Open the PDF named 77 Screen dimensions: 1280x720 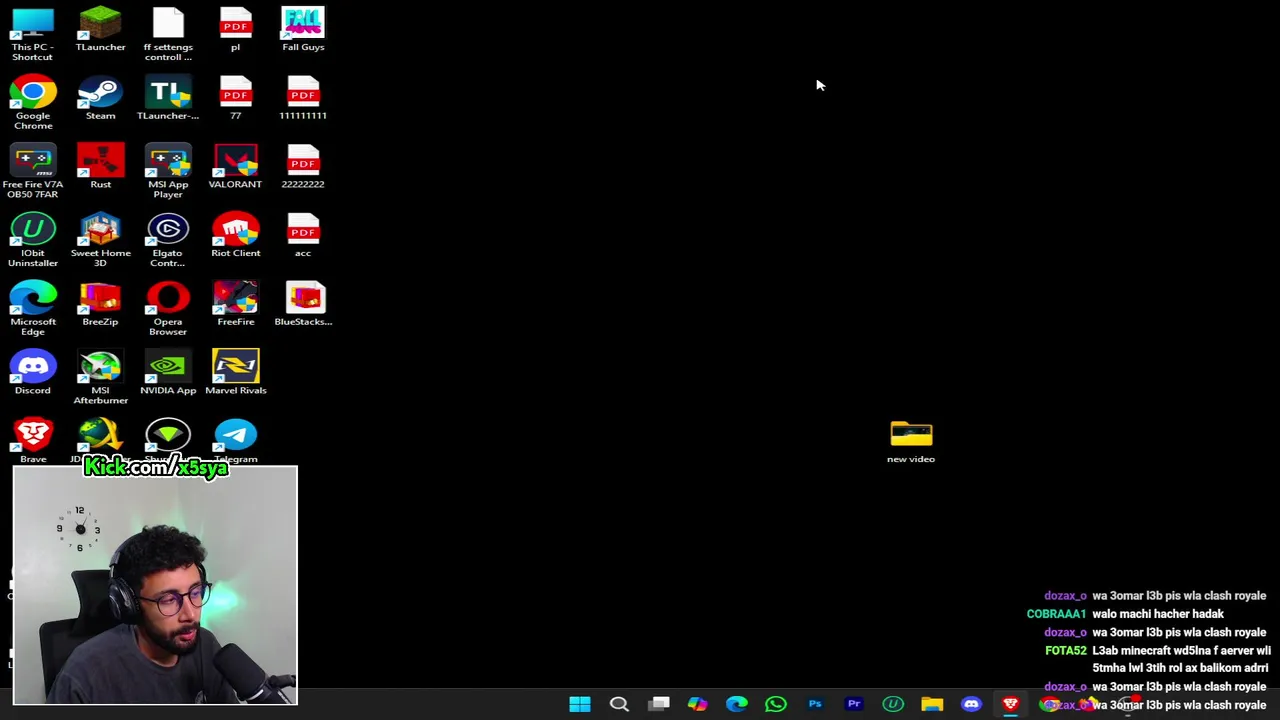coord(236,98)
